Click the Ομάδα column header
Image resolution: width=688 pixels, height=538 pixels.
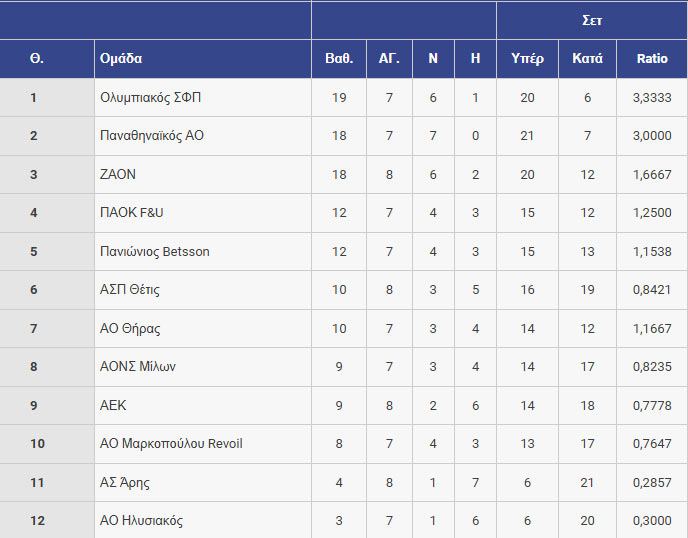[121, 59]
